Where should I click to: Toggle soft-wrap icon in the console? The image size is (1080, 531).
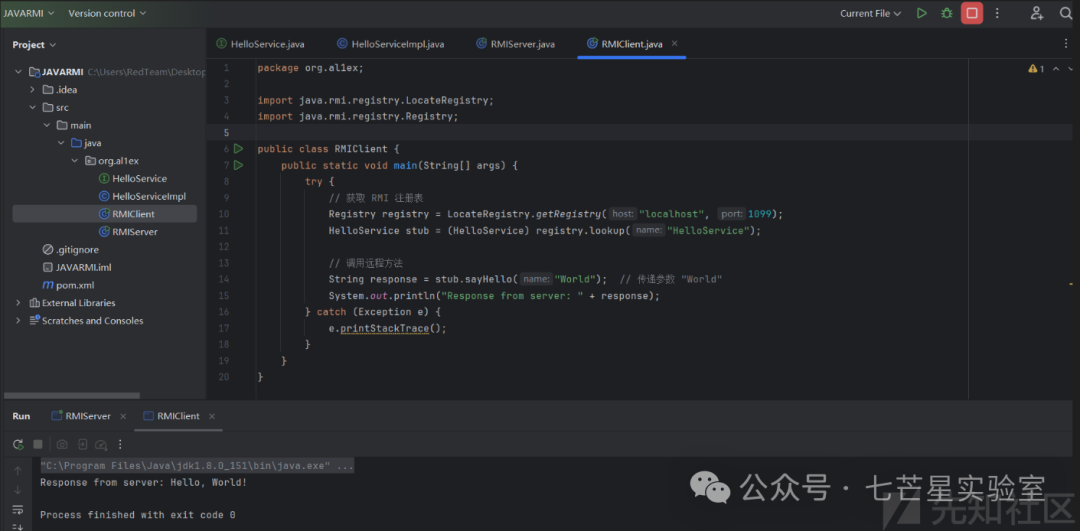18,510
